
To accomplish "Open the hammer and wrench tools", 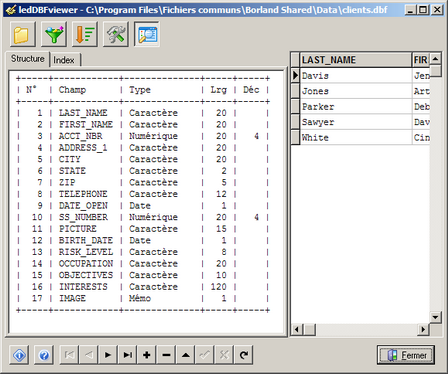I will pos(116,34).
